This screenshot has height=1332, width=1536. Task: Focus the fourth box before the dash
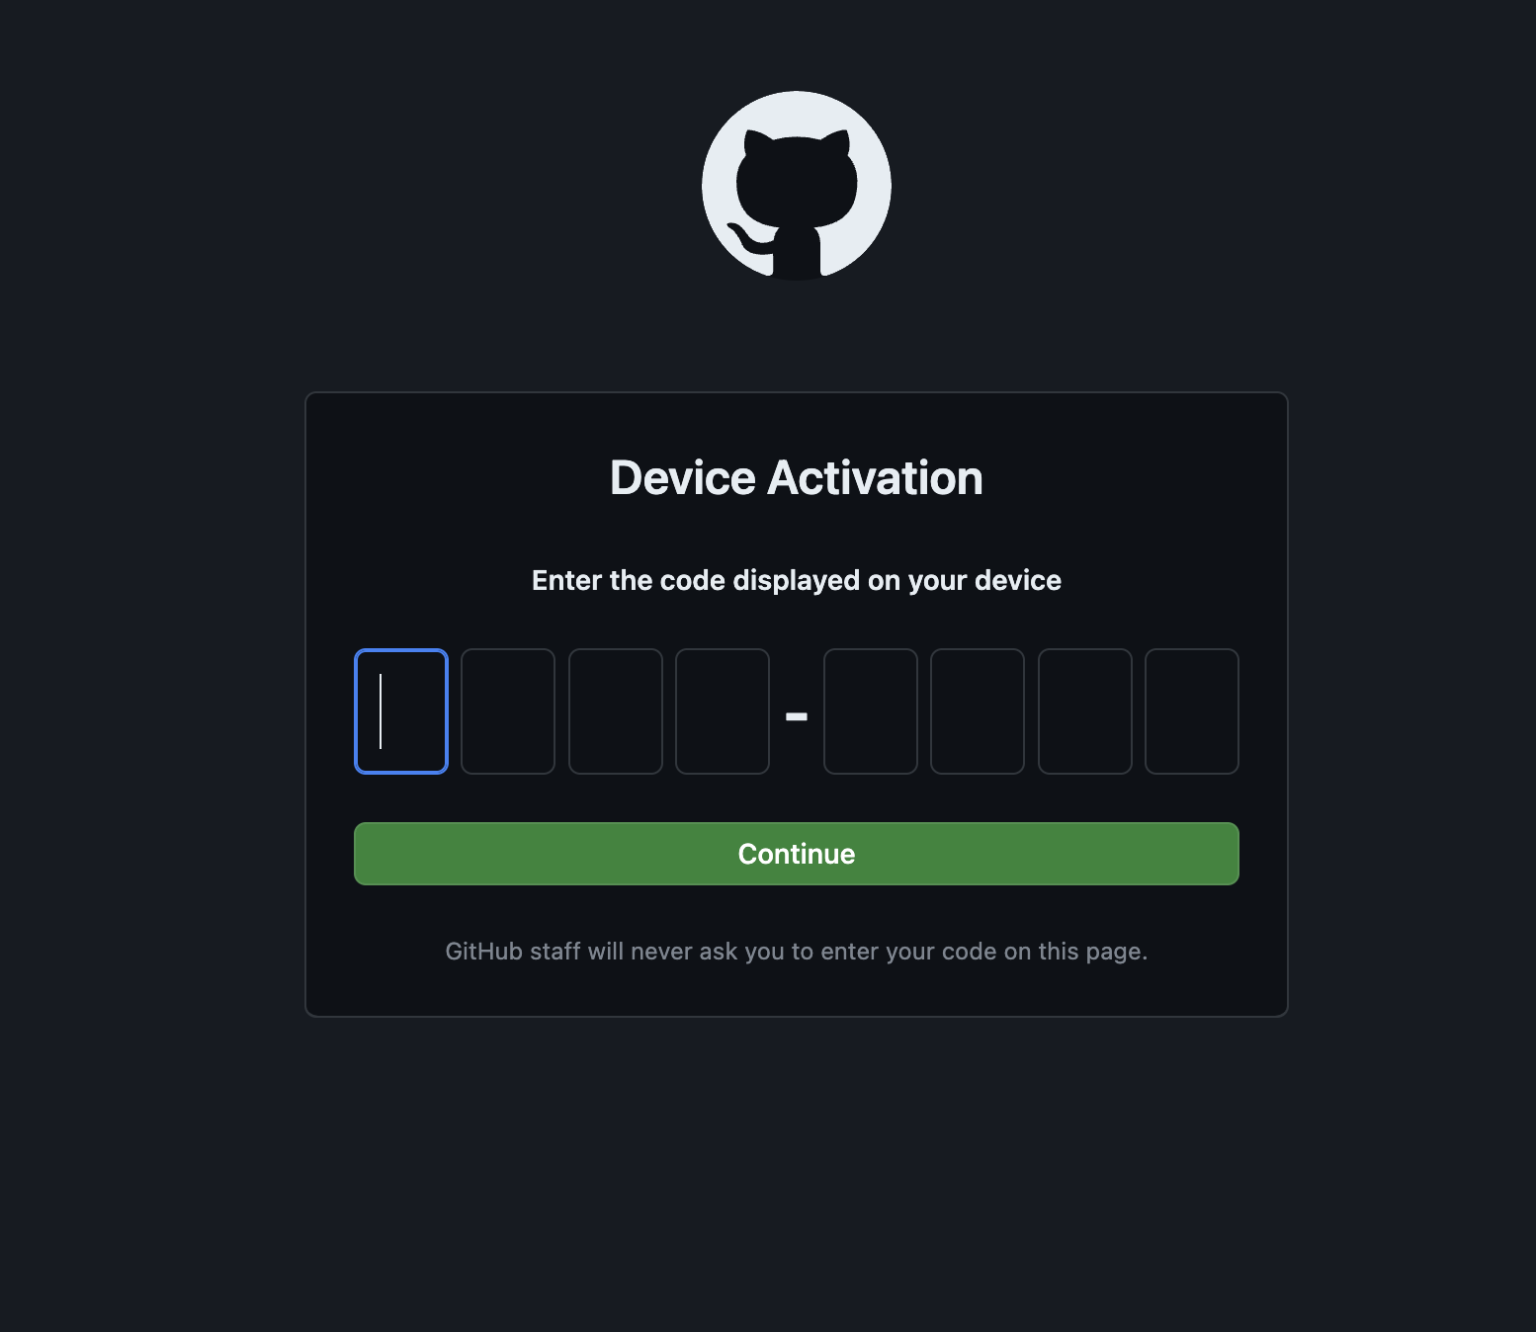pos(722,711)
